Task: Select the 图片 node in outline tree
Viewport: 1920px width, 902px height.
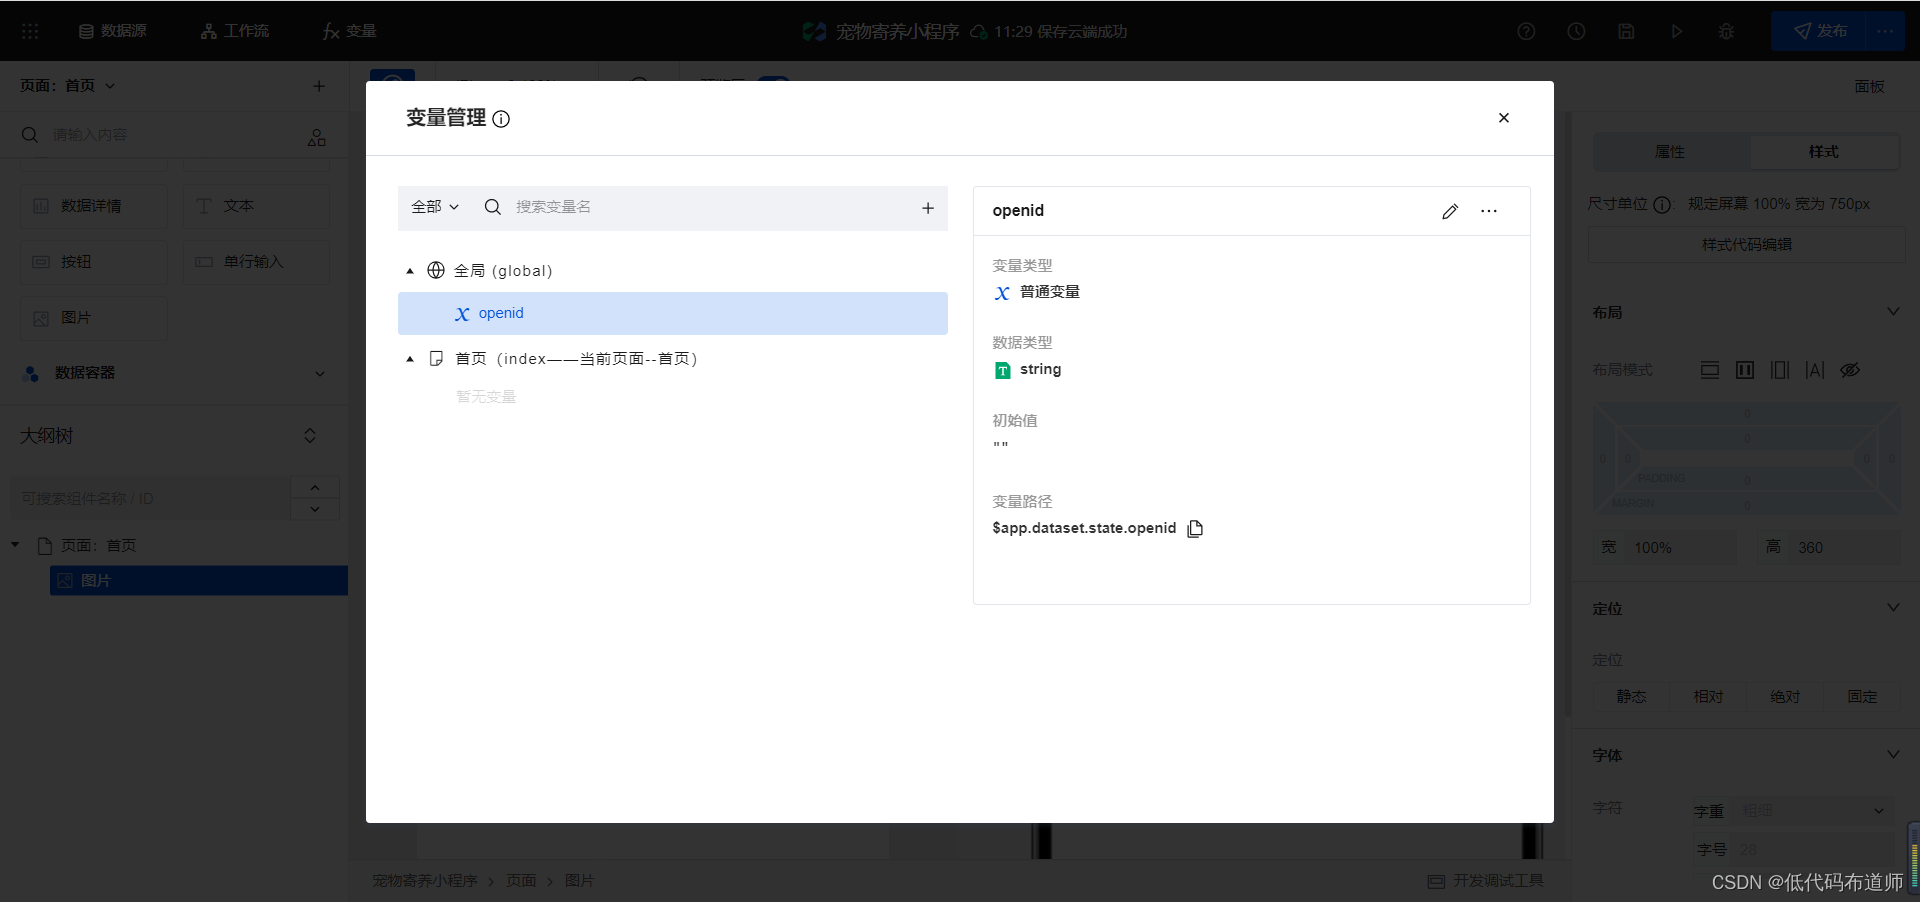Action: pos(199,580)
